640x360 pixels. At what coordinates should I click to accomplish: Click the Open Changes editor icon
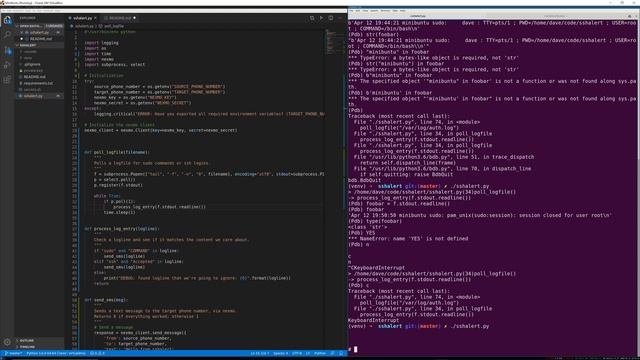pos(312,18)
